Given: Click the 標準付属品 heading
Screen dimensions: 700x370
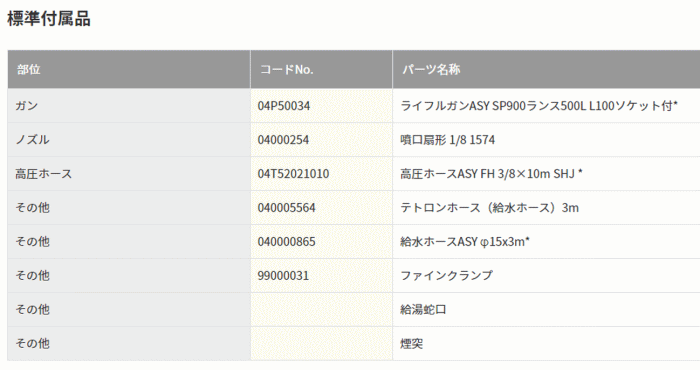Looking at the screenshot, I should point(49,19).
